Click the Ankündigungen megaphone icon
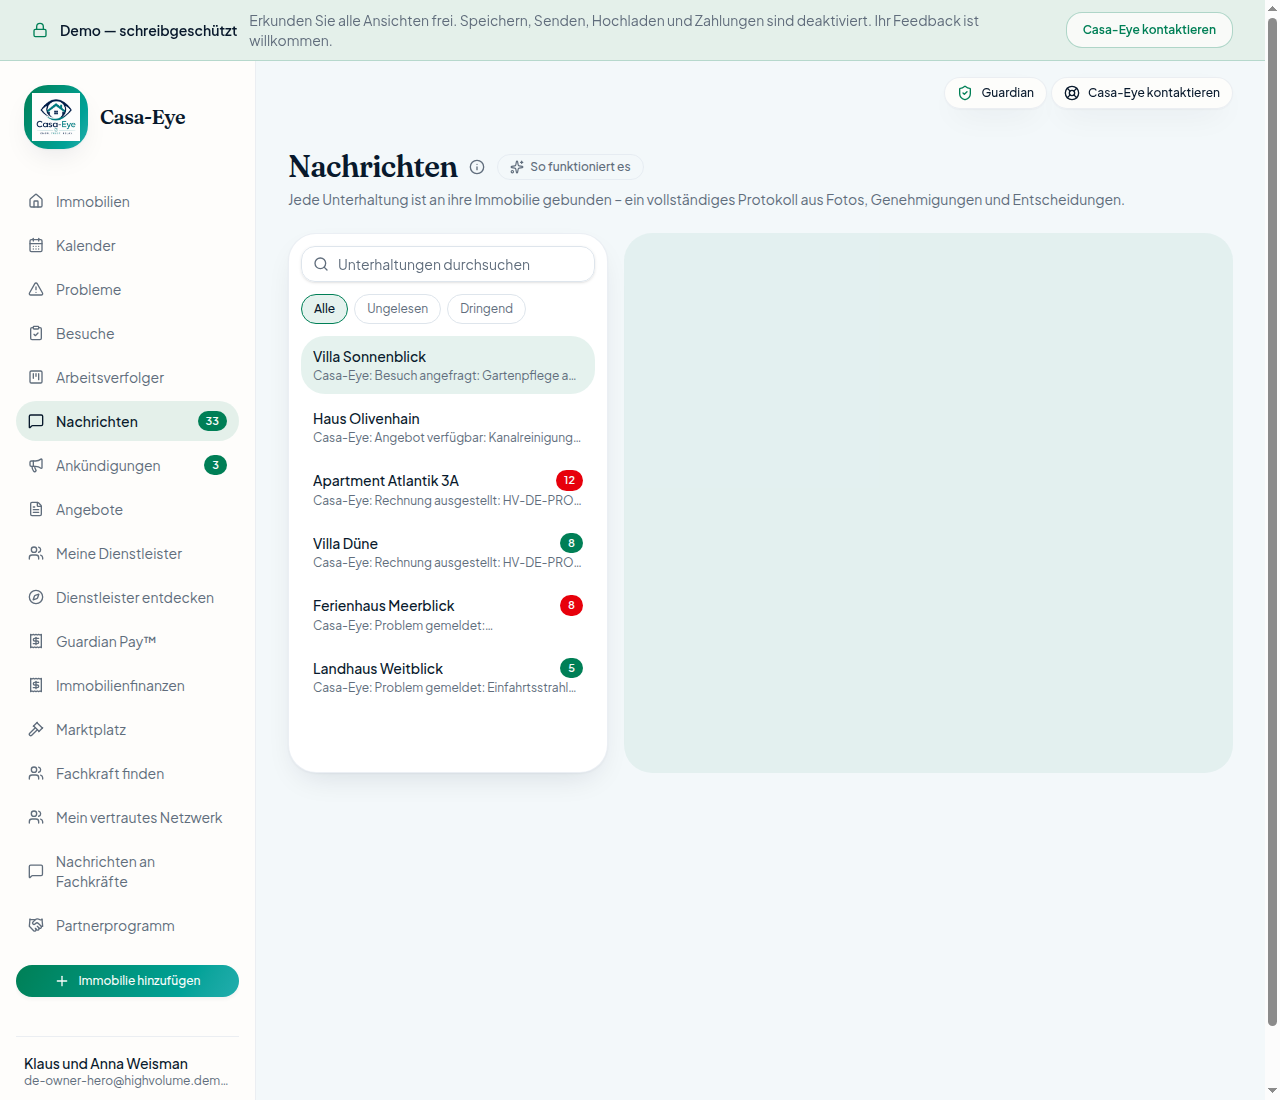Viewport: 1280px width, 1100px height. pyautogui.click(x=36, y=465)
